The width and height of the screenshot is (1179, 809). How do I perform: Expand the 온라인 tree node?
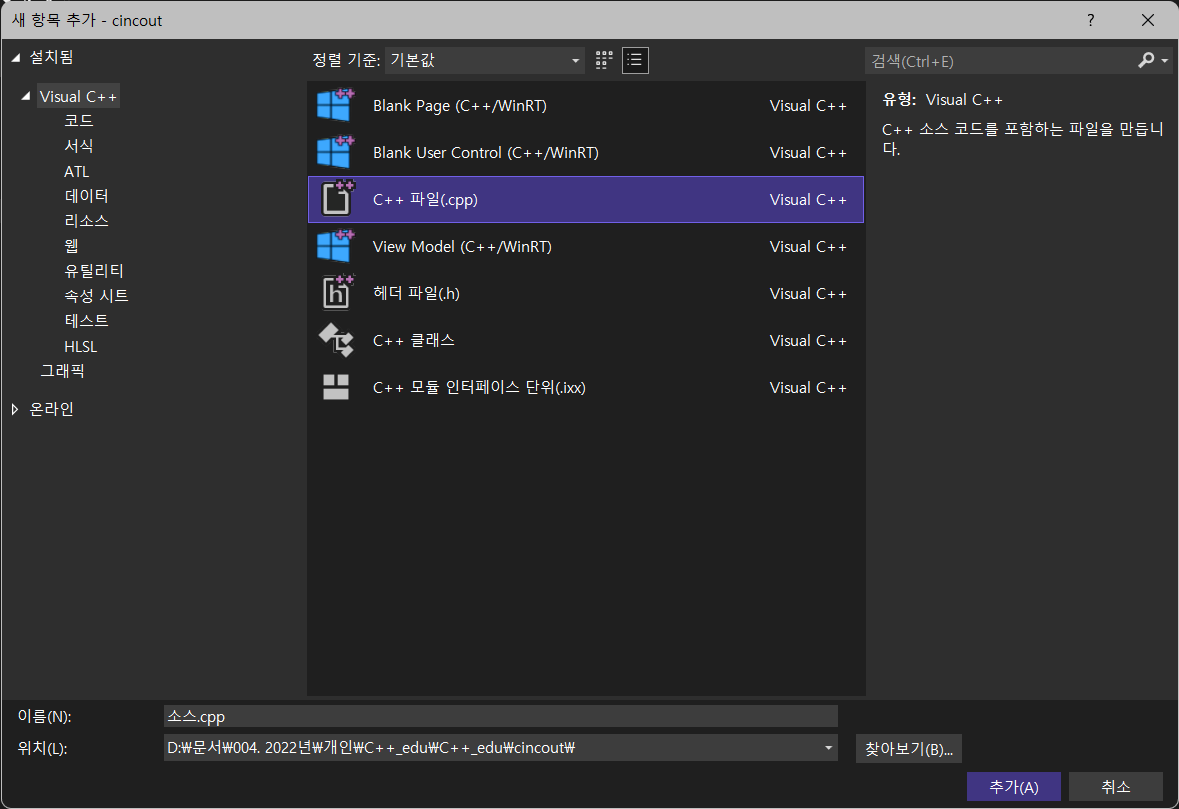pos(15,409)
